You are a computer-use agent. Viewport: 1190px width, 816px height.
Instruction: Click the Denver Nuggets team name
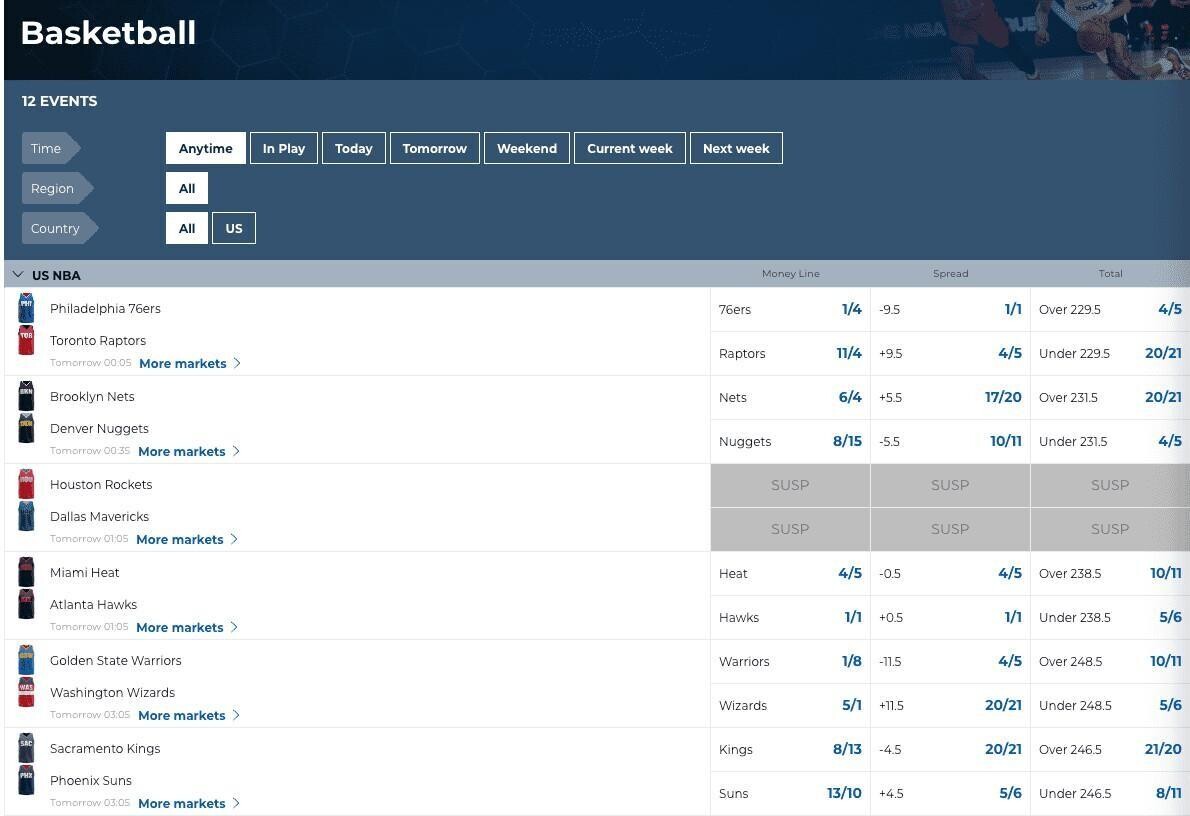click(x=99, y=429)
